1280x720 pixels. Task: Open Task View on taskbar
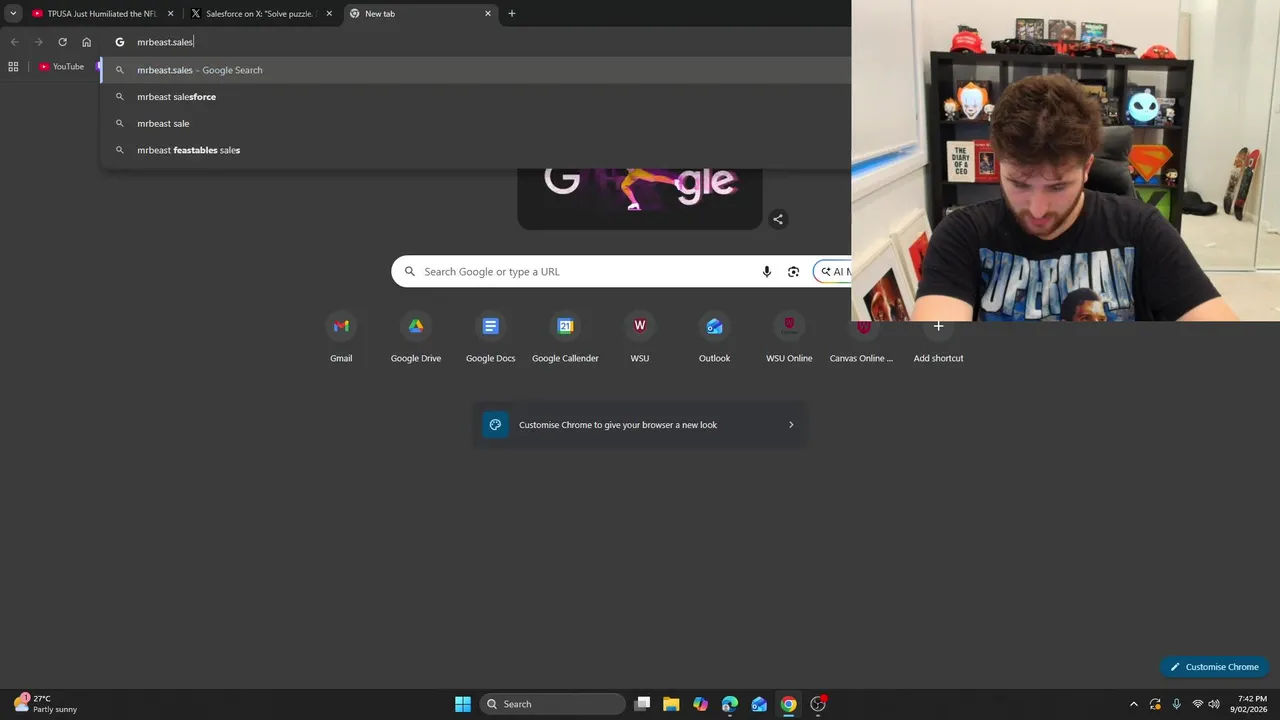(x=643, y=704)
